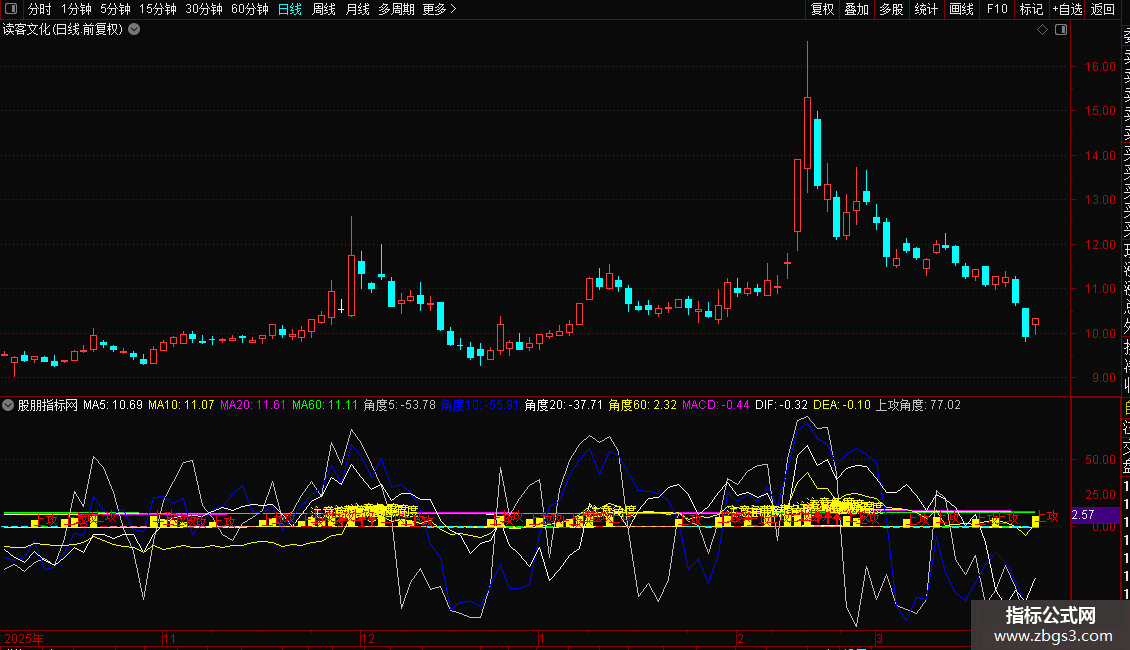The height and width of the screenshot is (650, 1130).
Task: Toggle the left sidebar panel icon
Action: point(12,9)
